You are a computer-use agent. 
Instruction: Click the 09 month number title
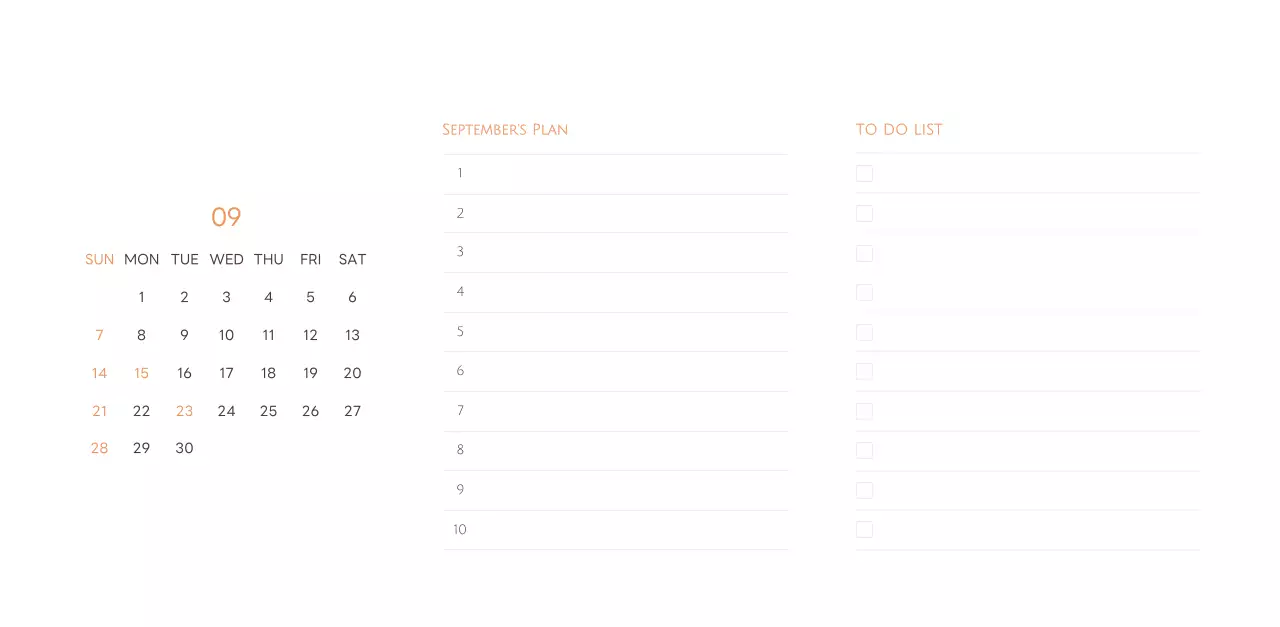pos(226,217)
